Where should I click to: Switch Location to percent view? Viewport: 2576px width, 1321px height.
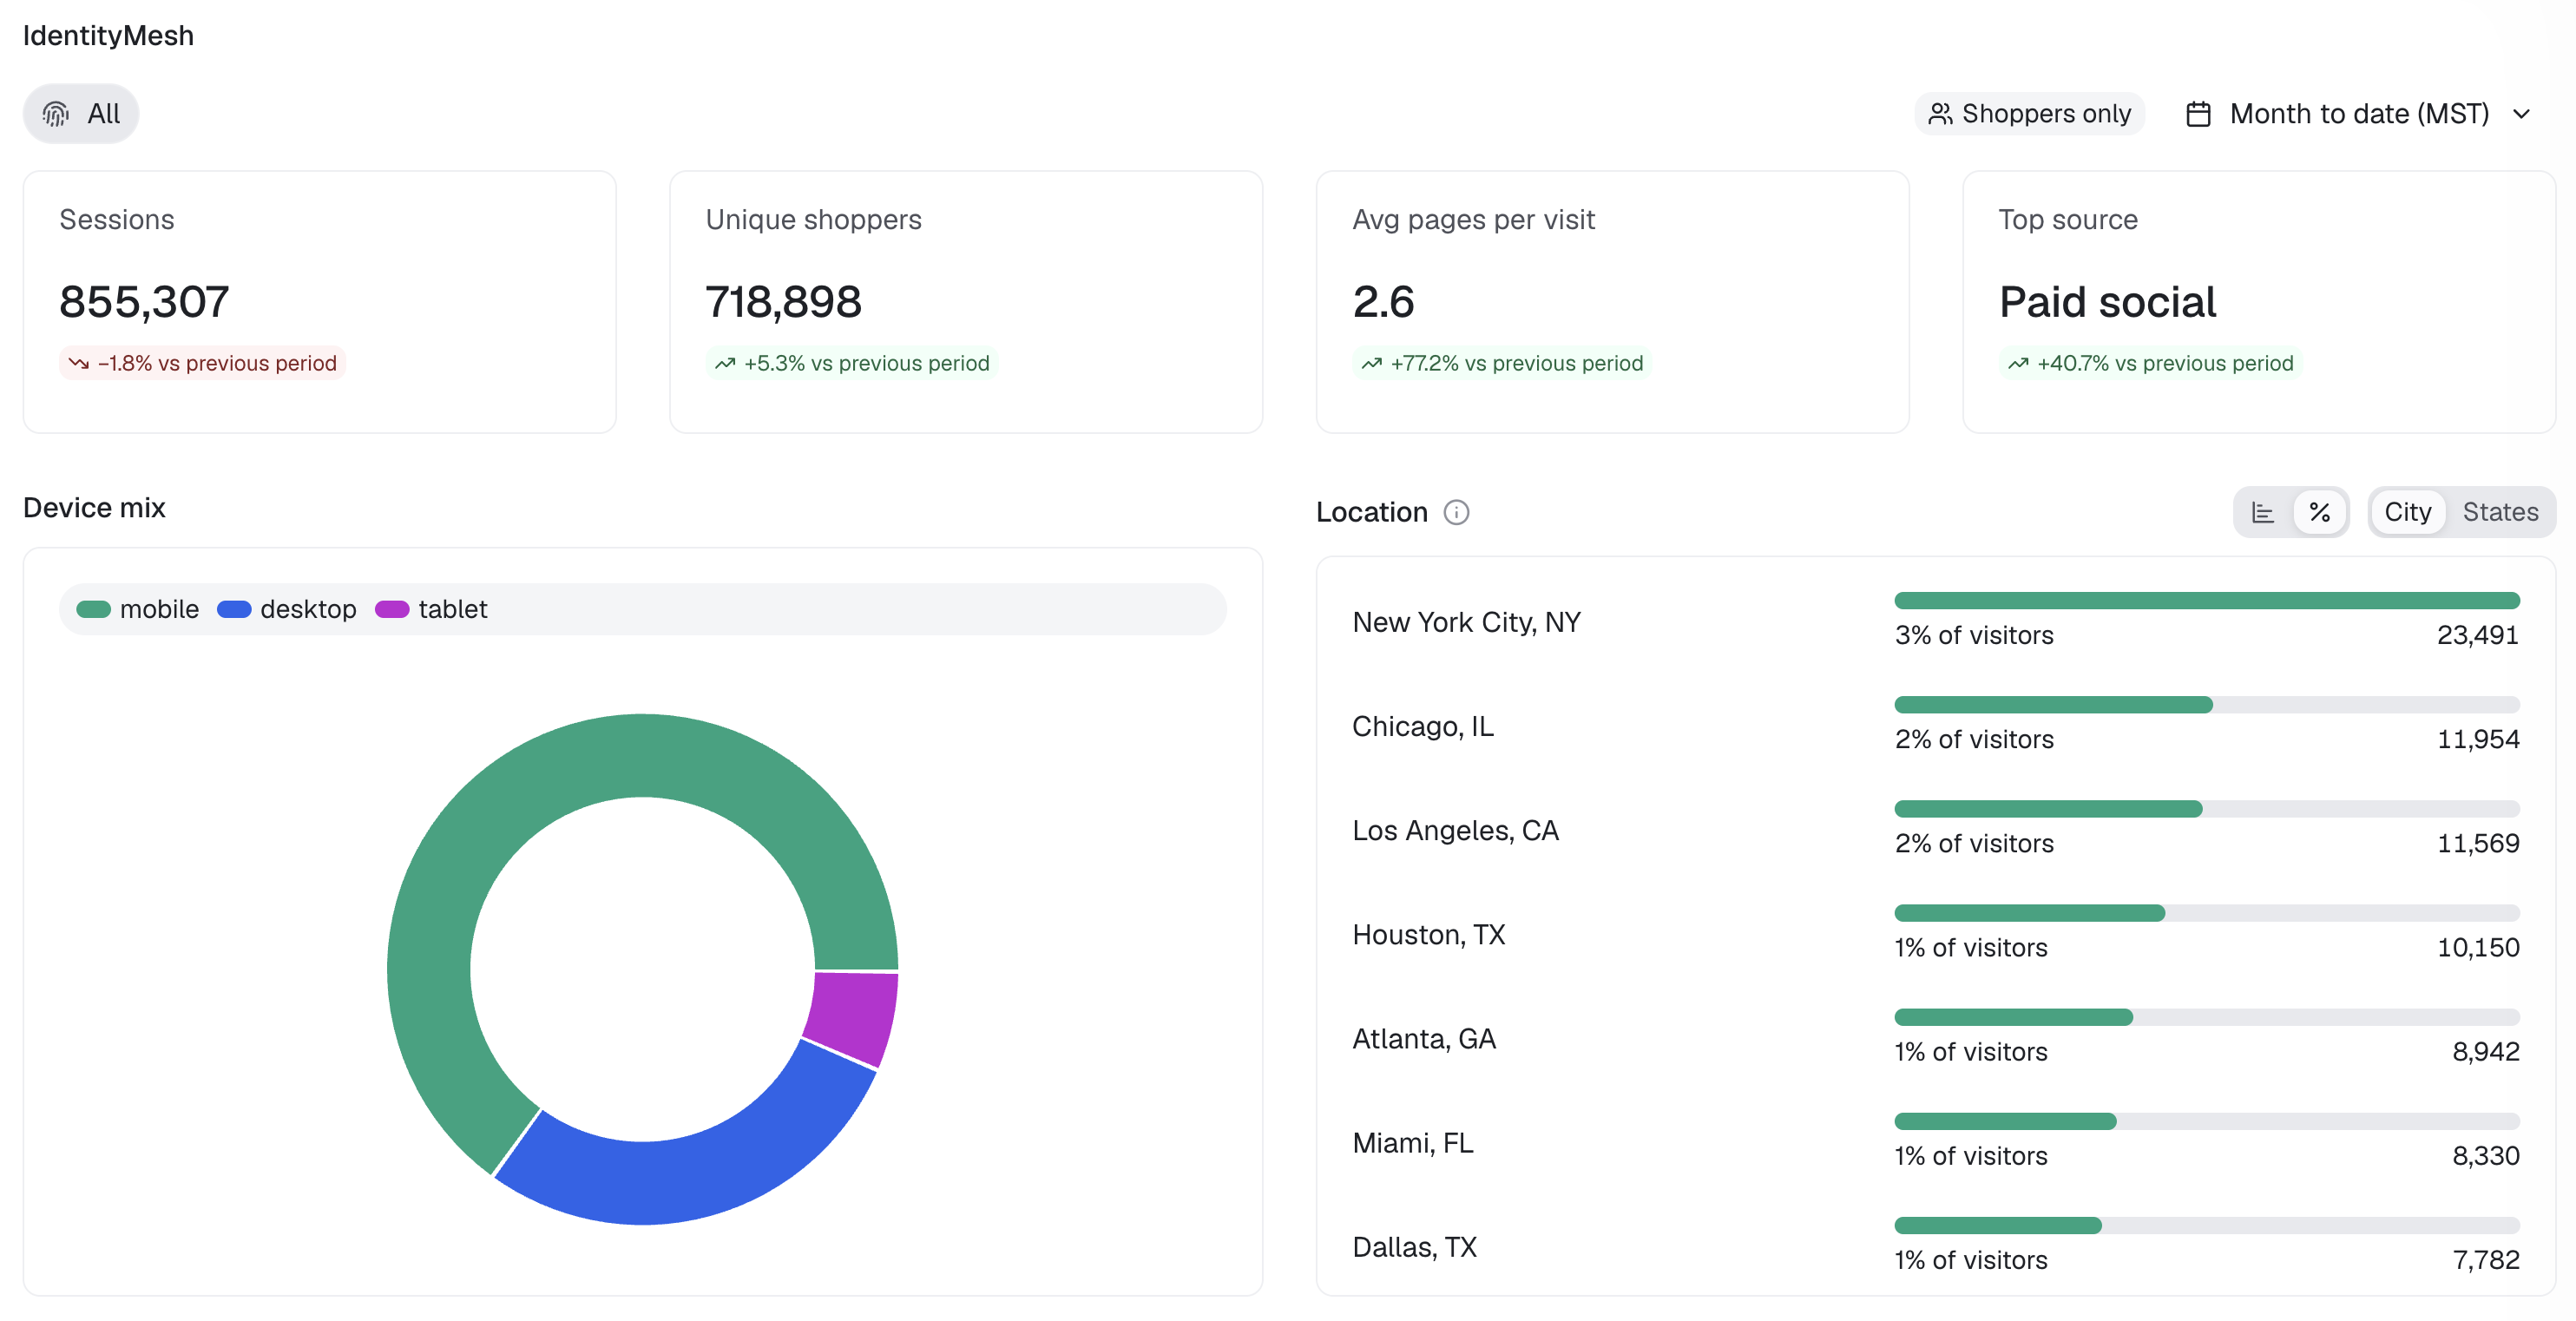pyautogui.click(x=2320, y=512)
